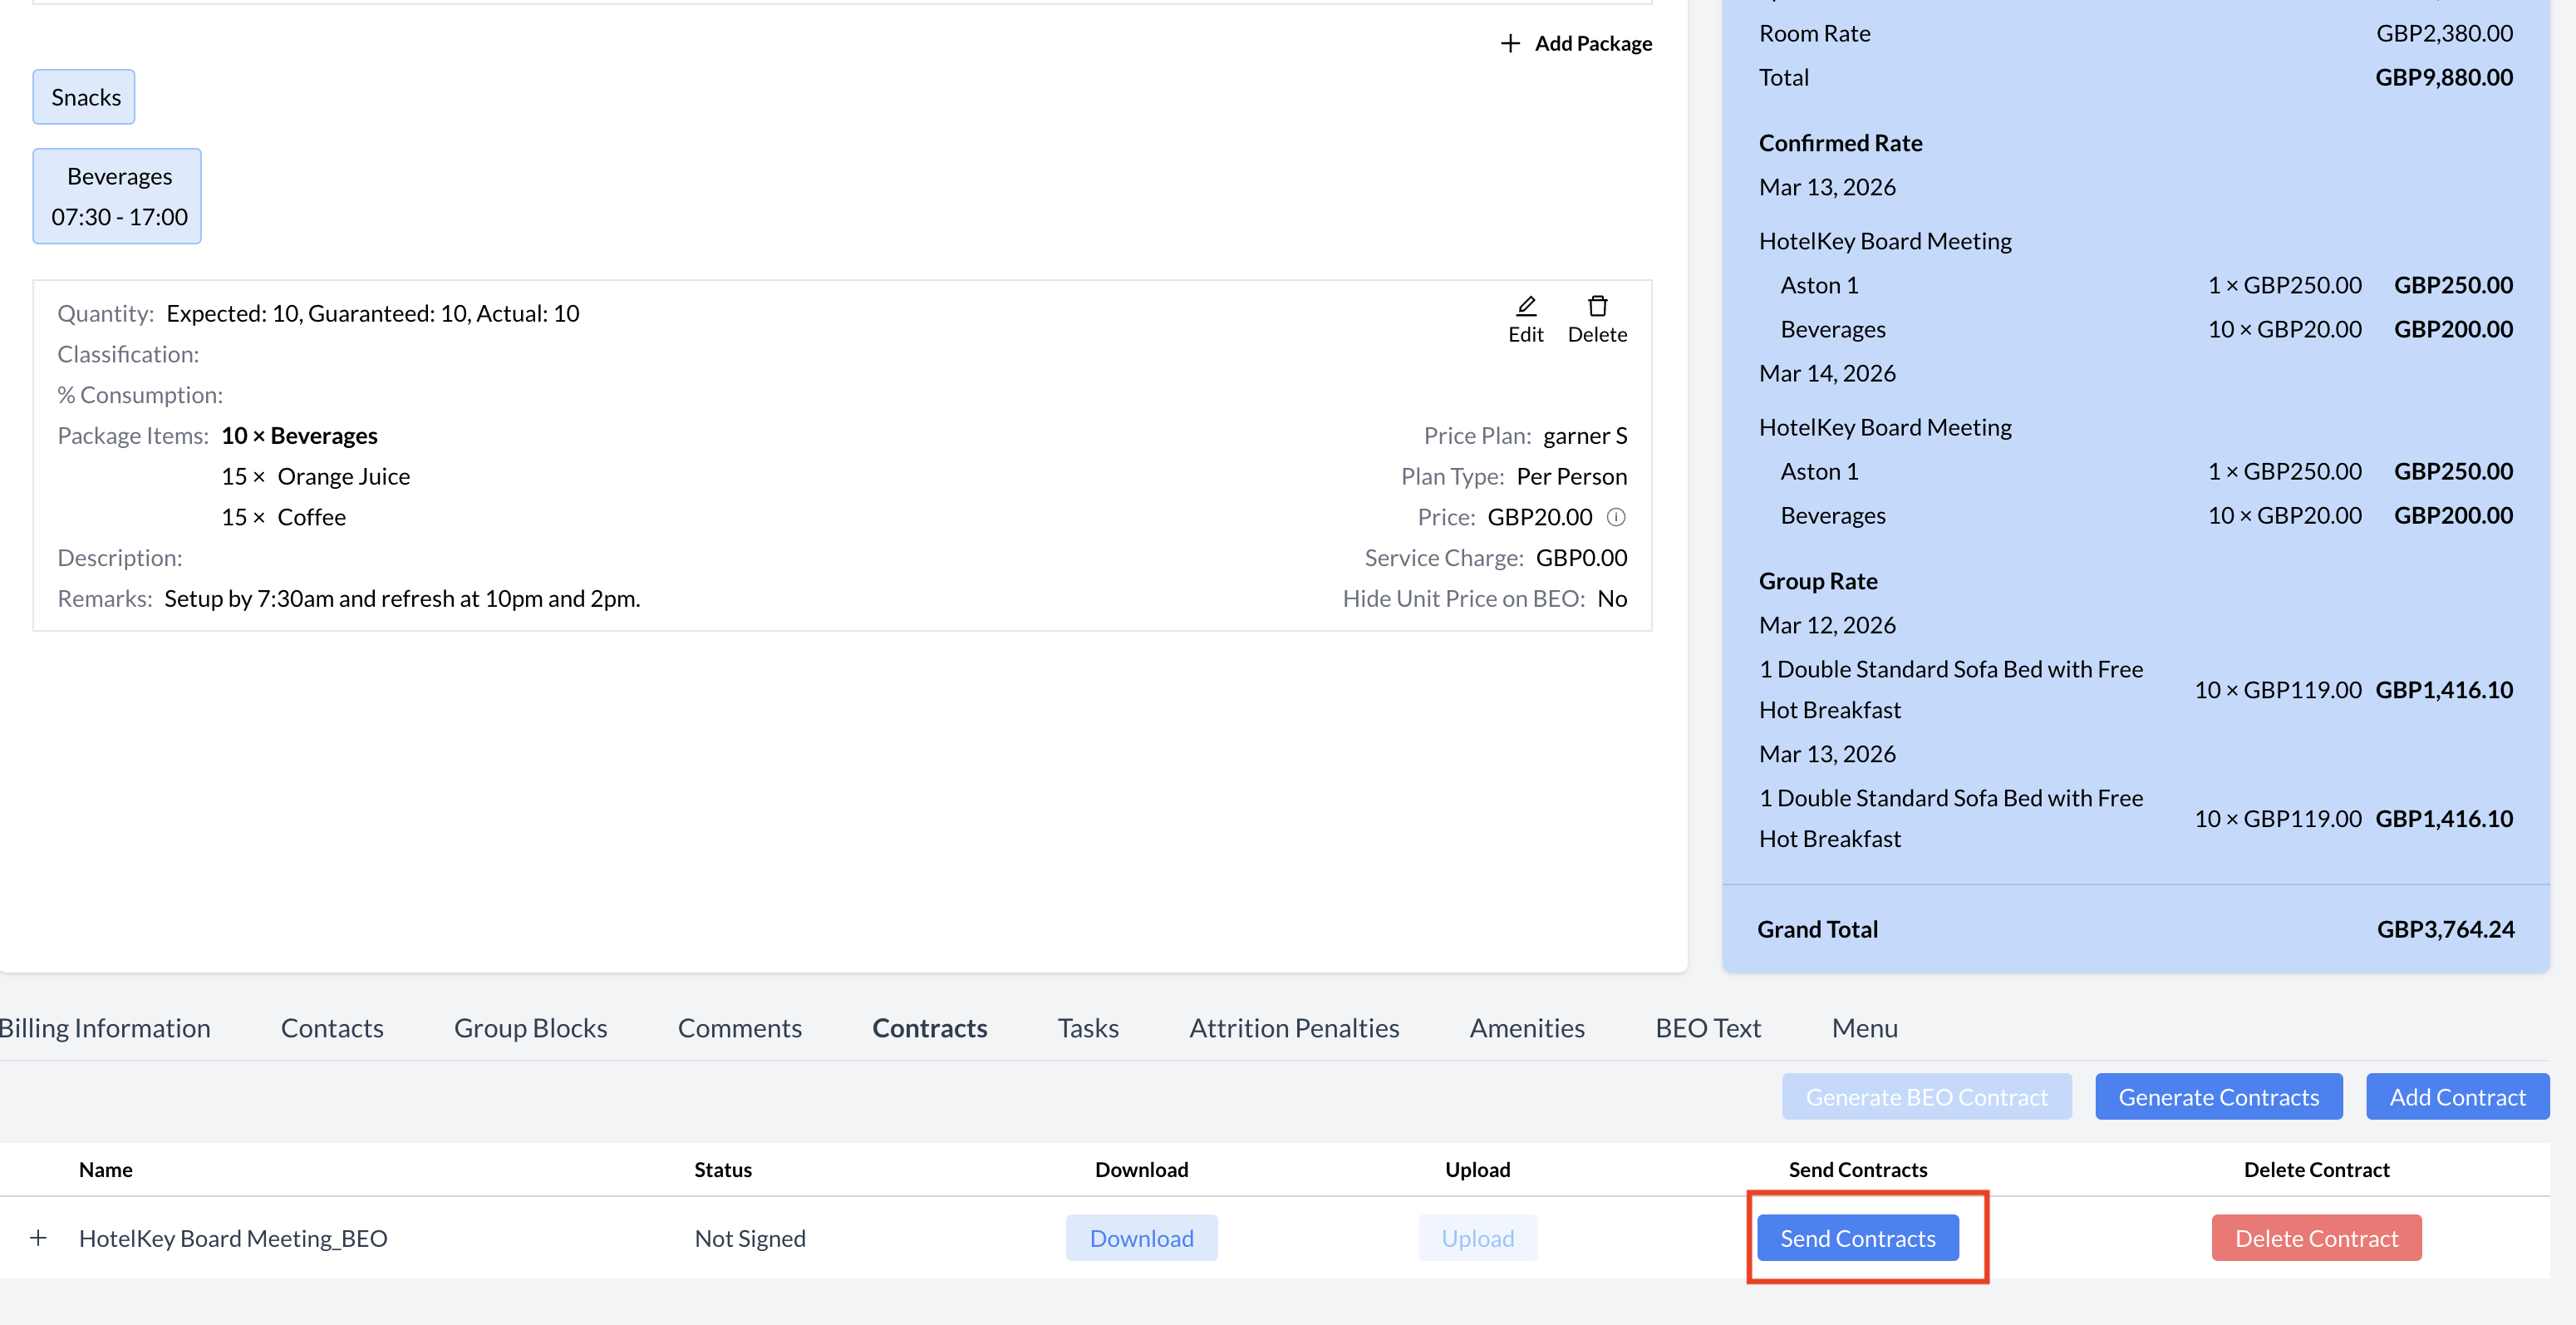Expand the HotelKey Board Meeting_BEO row
The image size is (2576, 1325).
[x=38, y=1238]
